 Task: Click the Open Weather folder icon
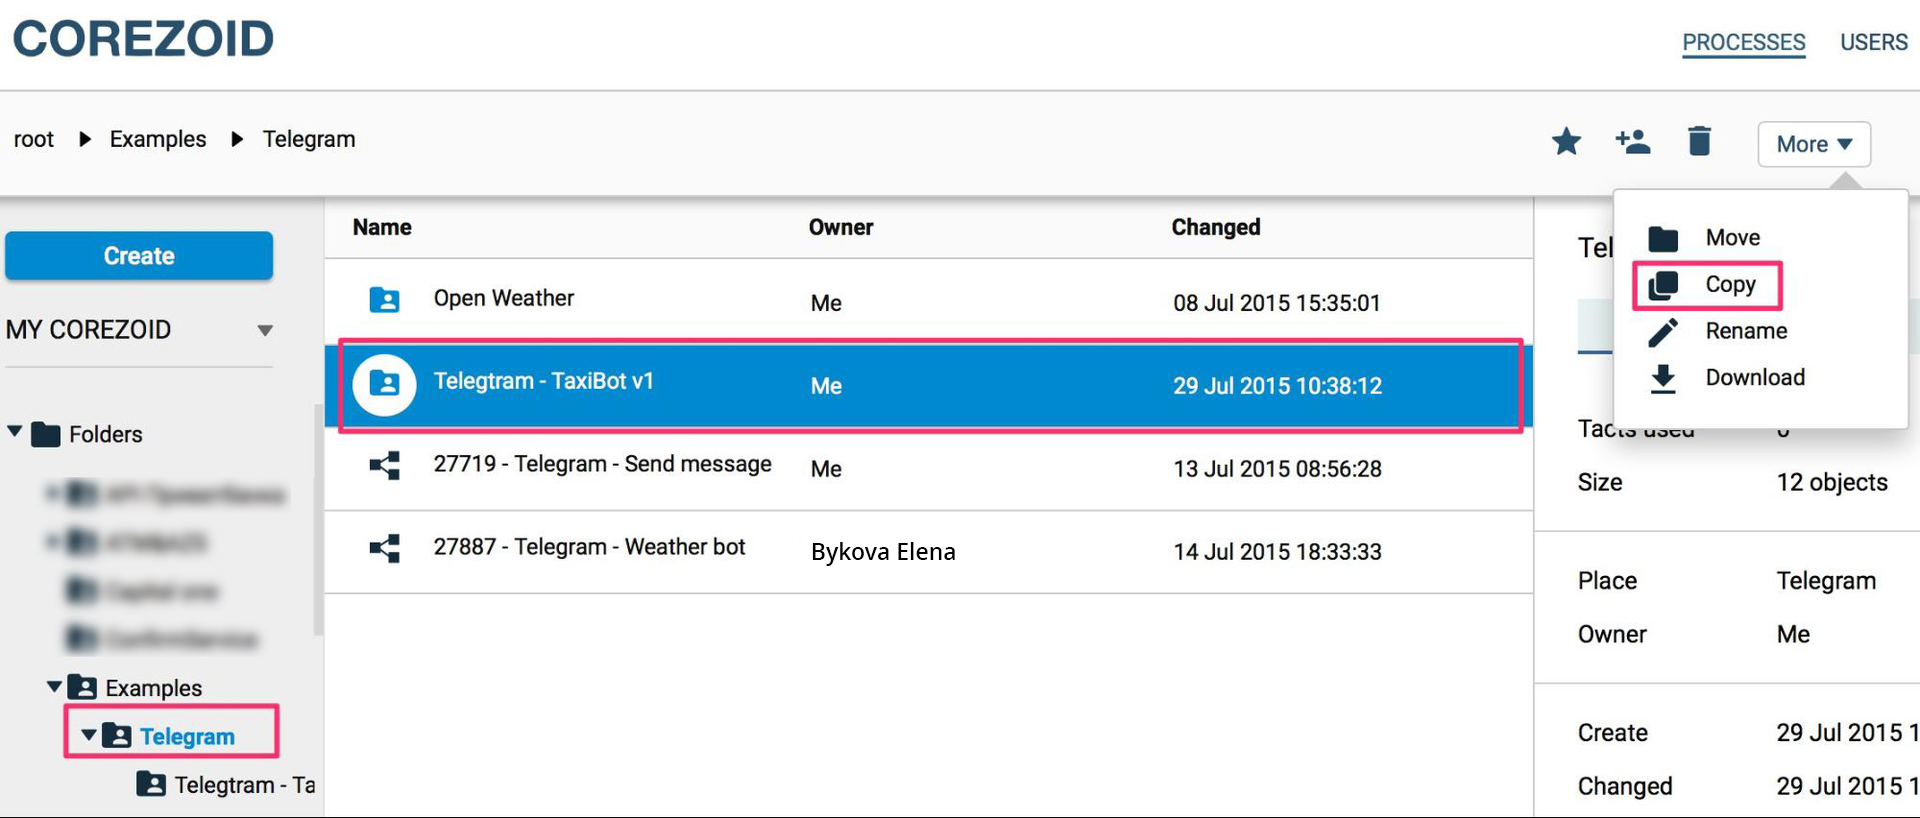pyautogui.click(x=384, y=299)
